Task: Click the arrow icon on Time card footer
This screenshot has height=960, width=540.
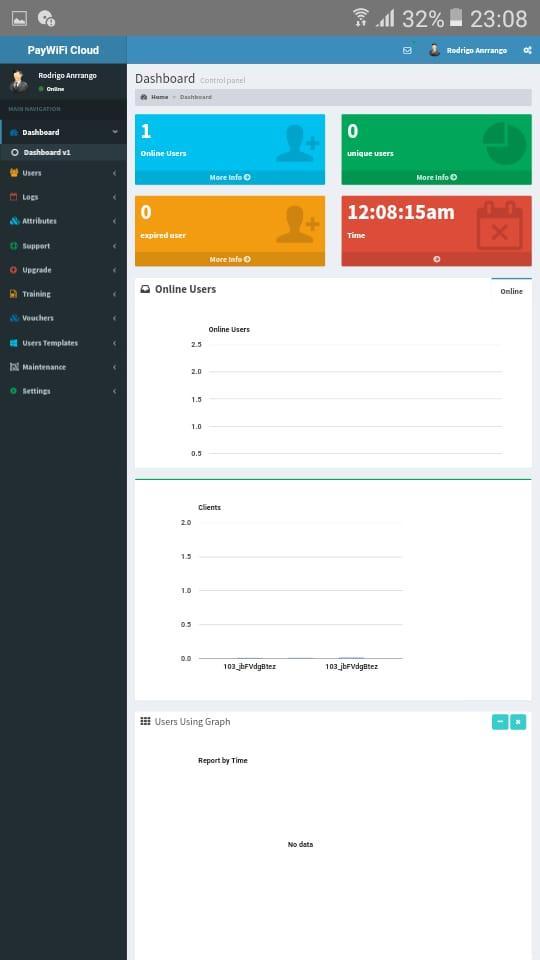Action: tap(437, 259)
